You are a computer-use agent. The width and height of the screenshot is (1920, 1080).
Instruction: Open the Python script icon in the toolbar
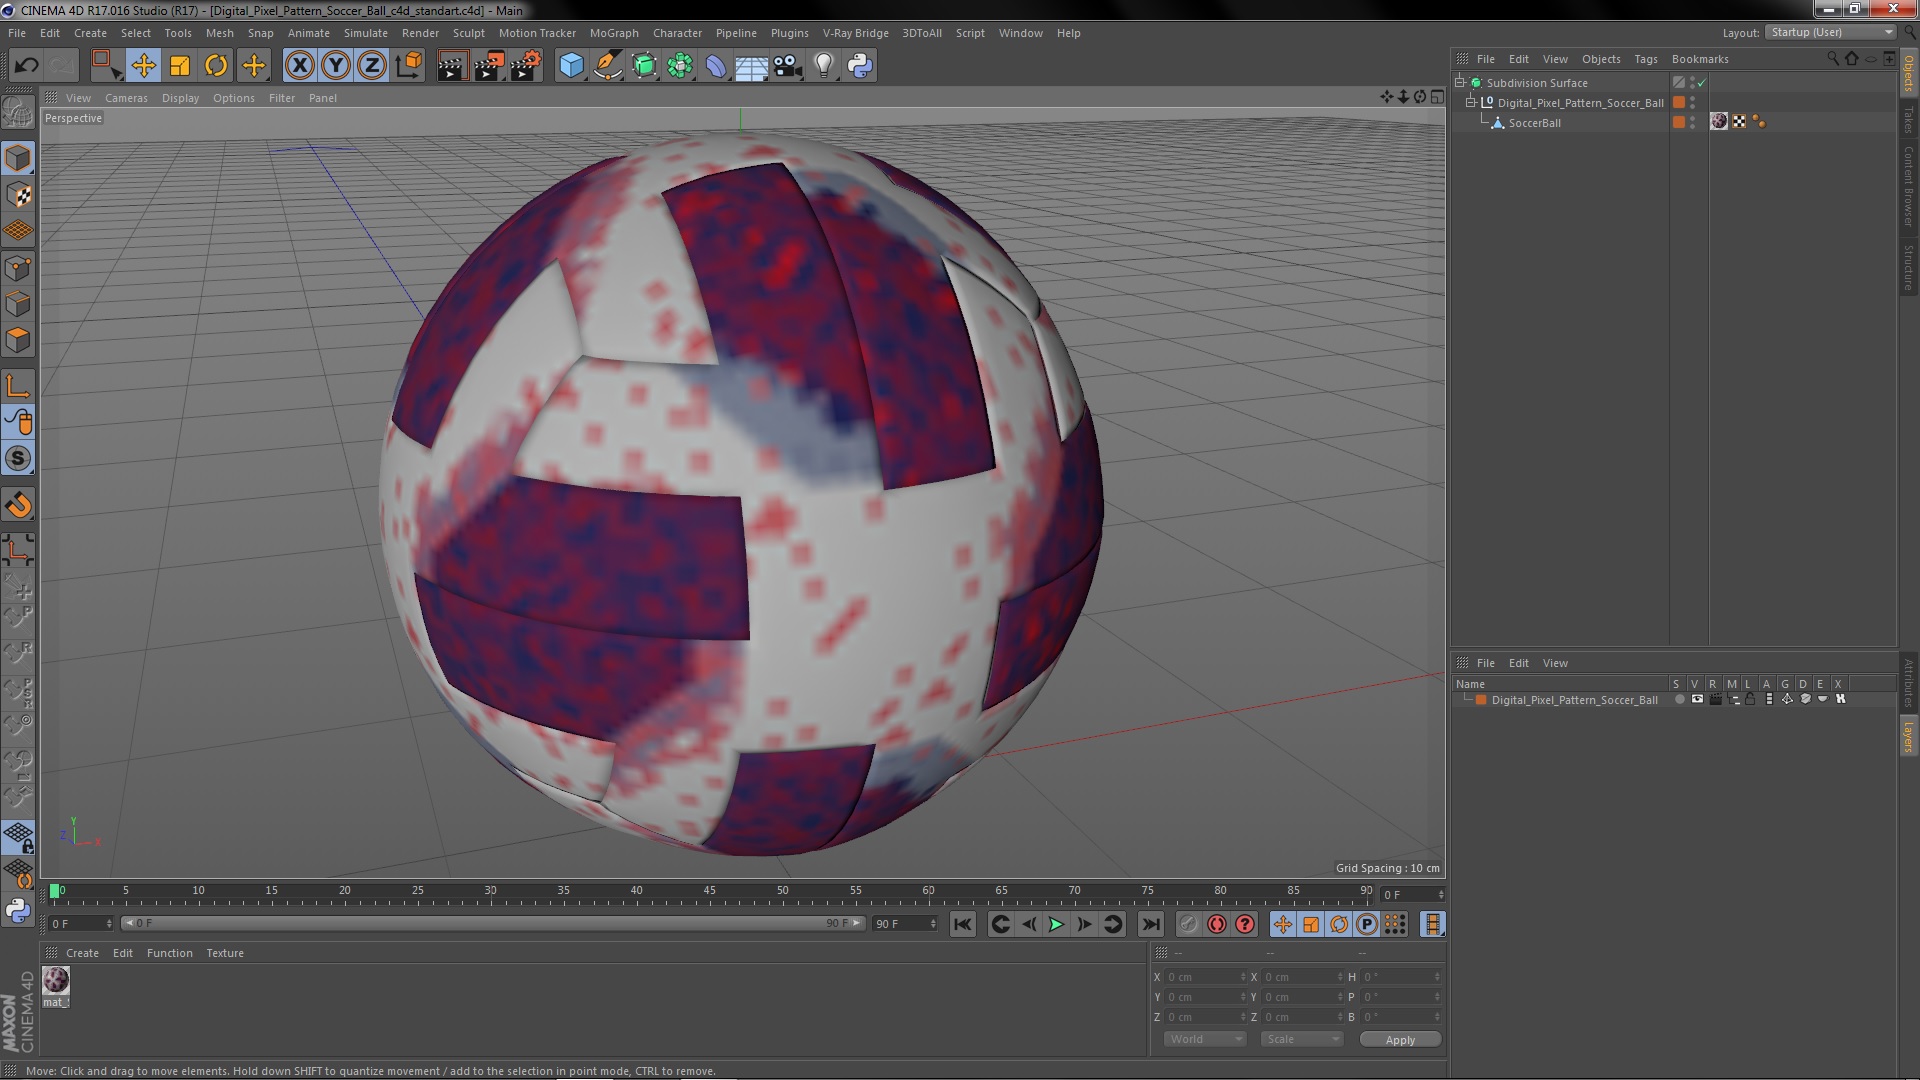(x=860, y=66)
